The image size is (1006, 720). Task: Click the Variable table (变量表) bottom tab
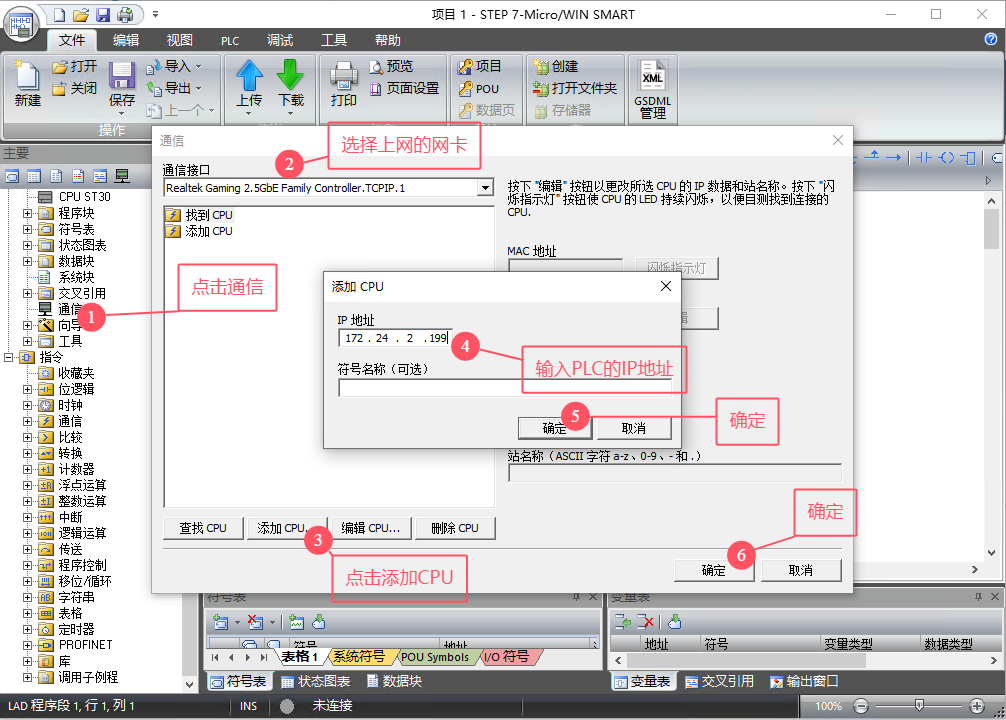click(x=642, y=681)
